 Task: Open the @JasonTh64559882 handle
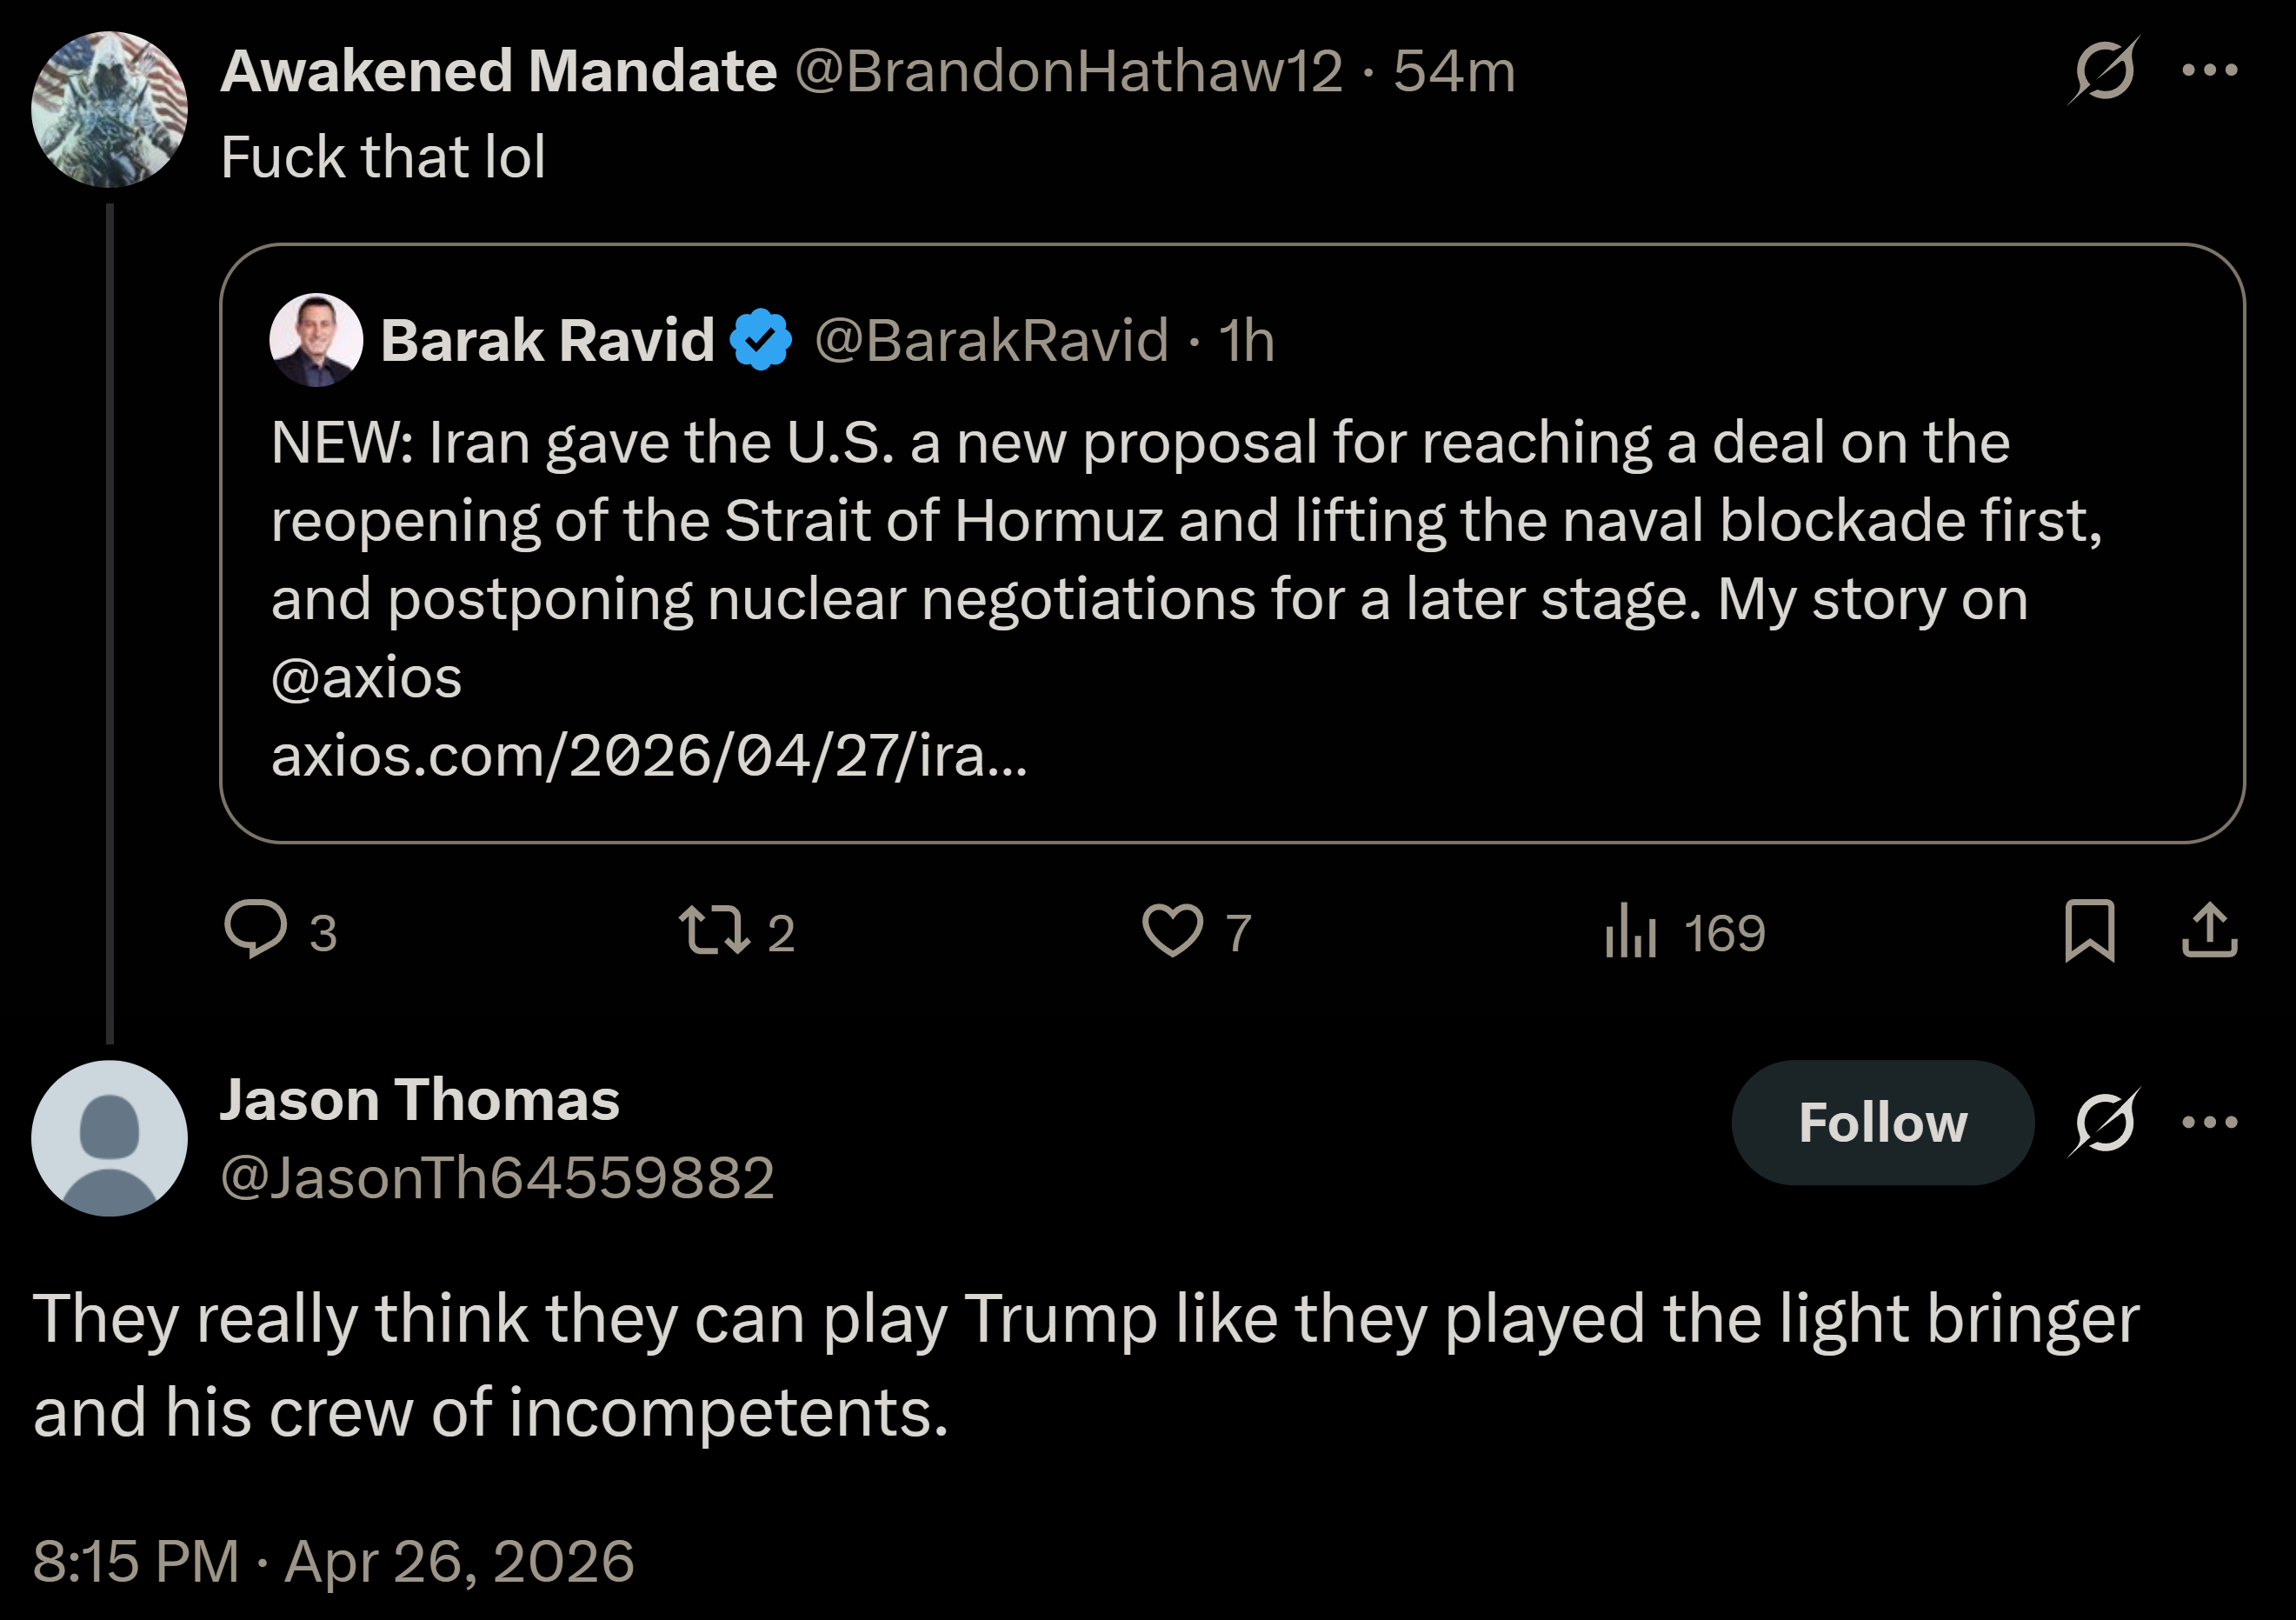pyautogui.click(x=497, y=1178)
